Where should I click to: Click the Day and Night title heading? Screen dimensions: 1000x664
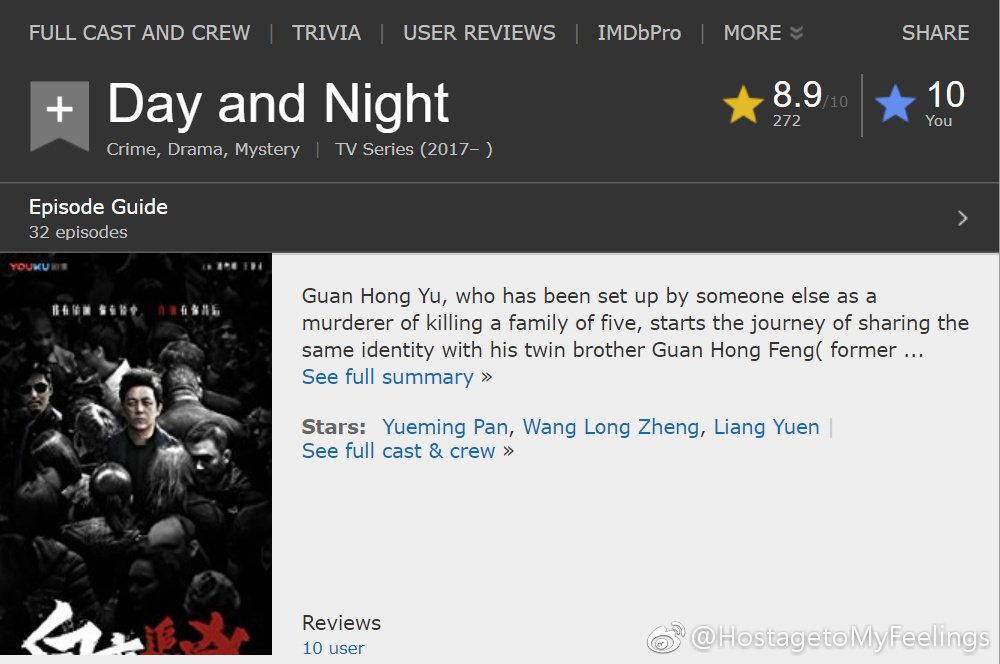click(278, 104)
